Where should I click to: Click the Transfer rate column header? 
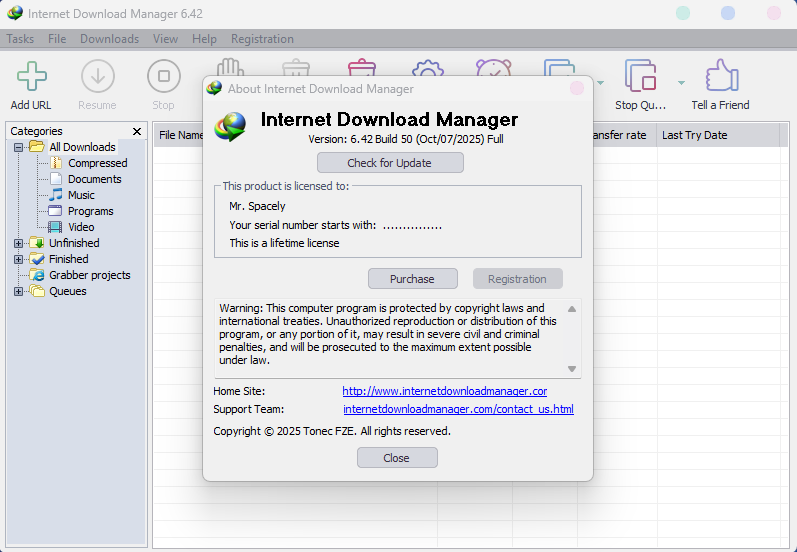coord(625,135)
